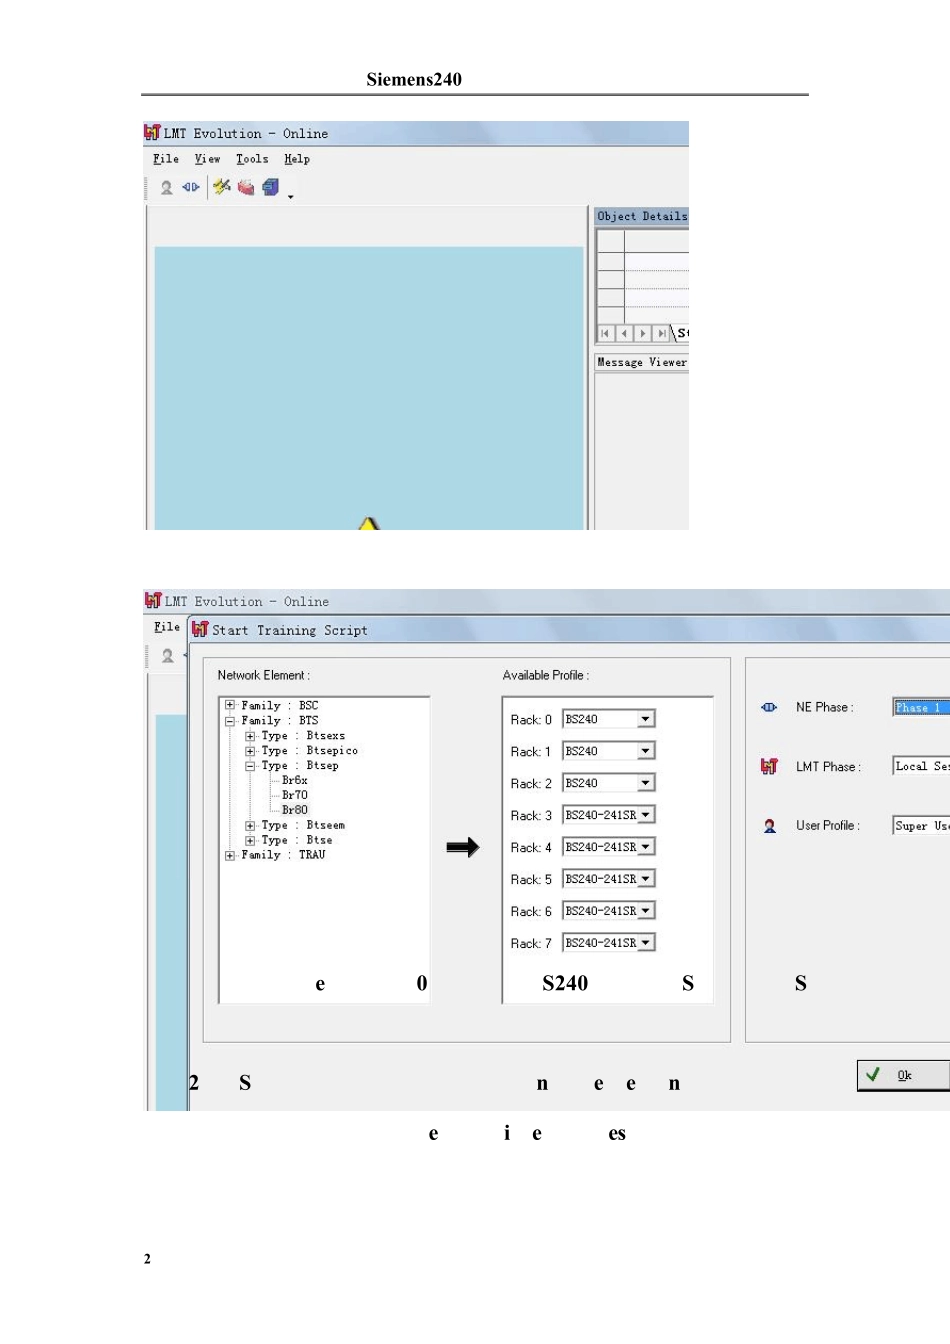This screenshot has height=1344, width=950.
Task: Open the toolbar options small arrow
Action: 291,197
